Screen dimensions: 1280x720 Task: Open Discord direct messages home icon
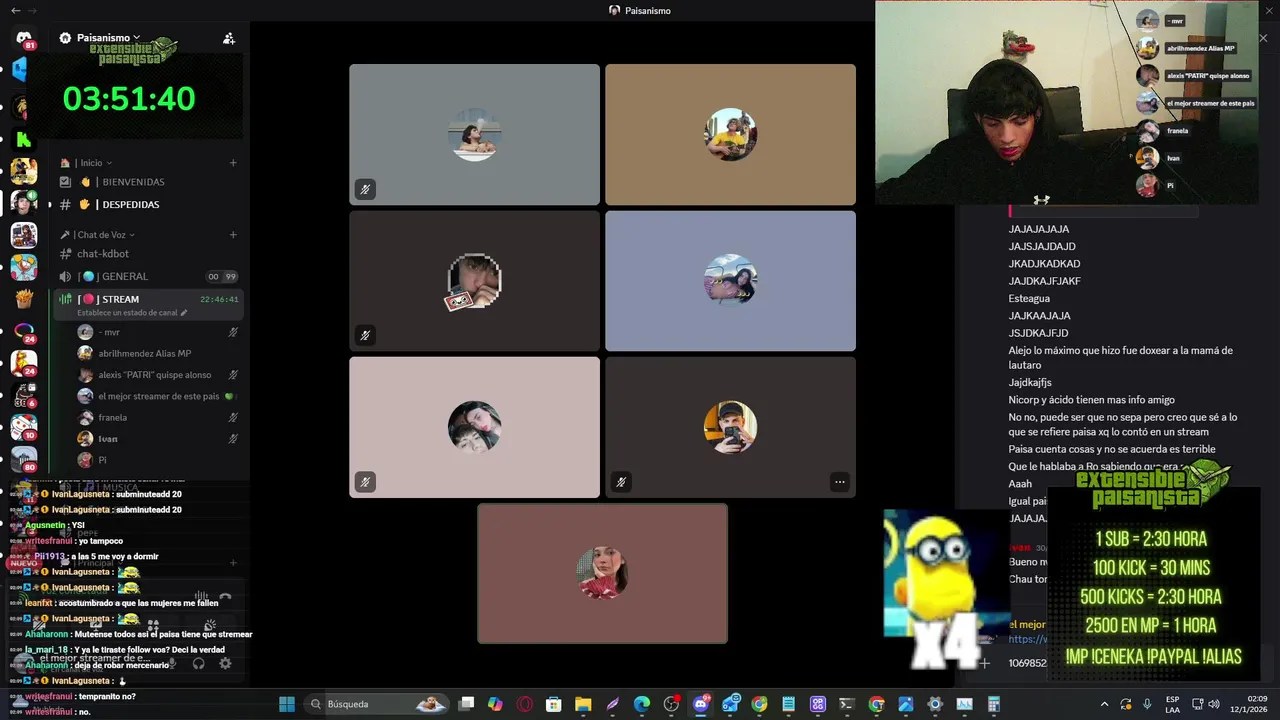(24, 38)
